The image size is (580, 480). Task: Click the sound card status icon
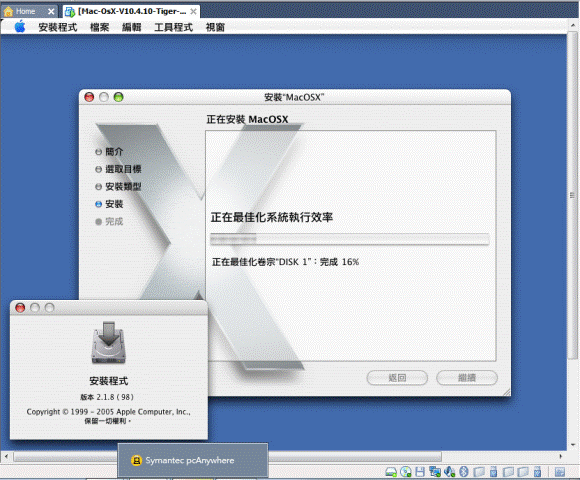point(449,471)
